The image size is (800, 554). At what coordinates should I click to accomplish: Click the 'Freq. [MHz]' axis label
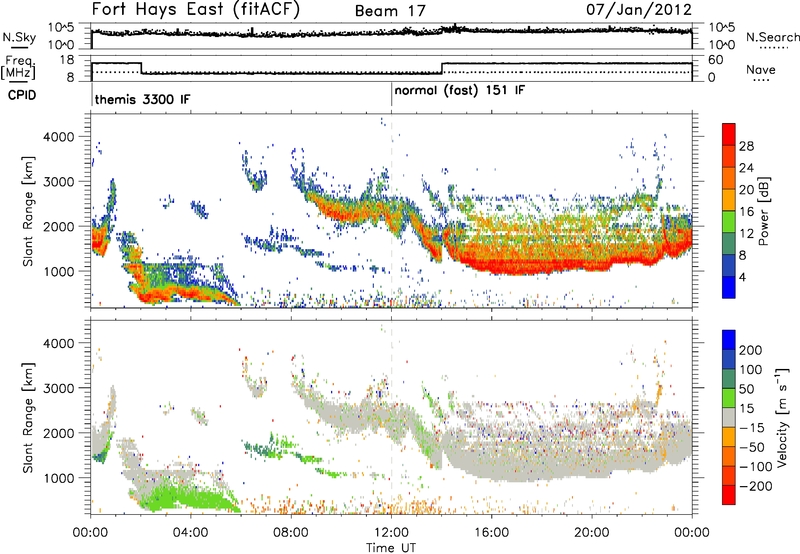pyautogui.click(x=19, y=67)
